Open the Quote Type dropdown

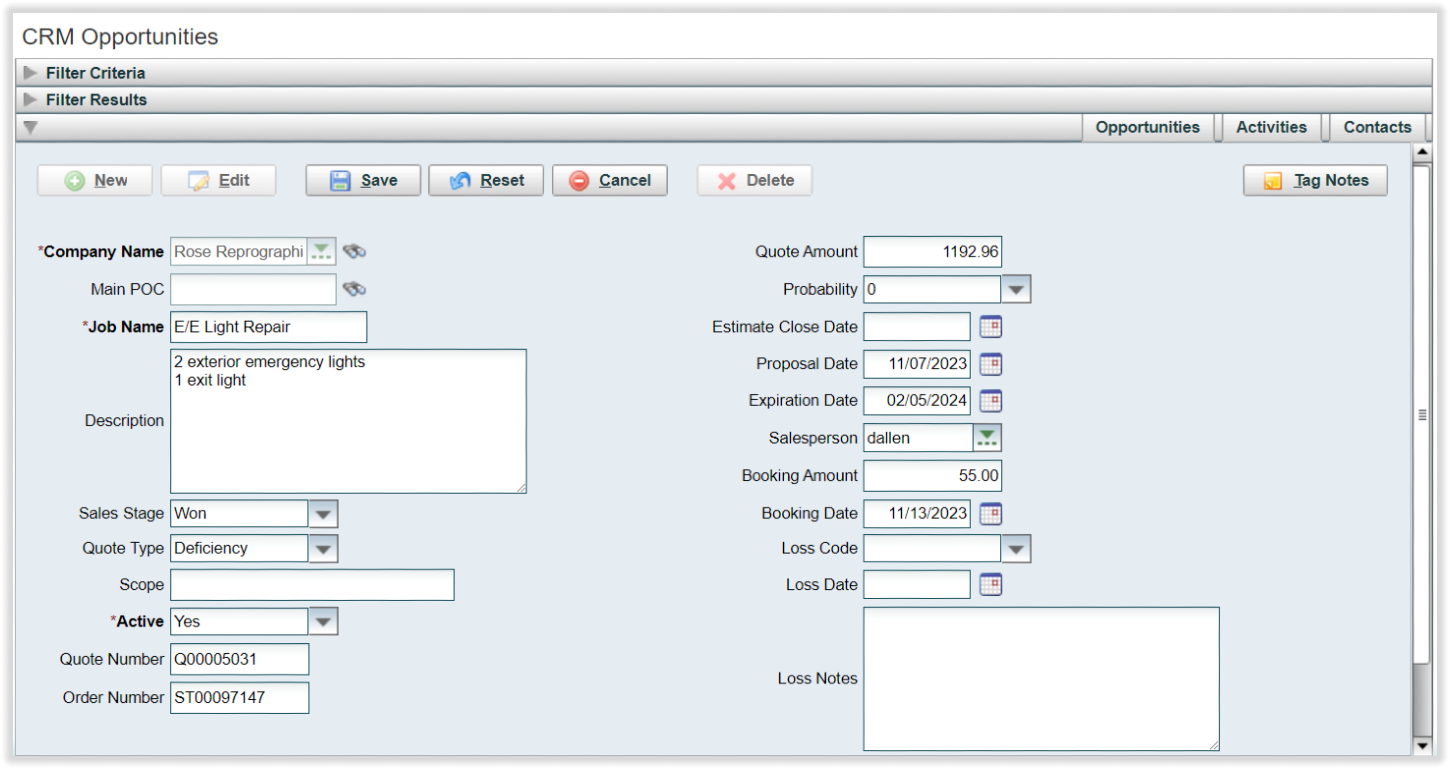323,549
